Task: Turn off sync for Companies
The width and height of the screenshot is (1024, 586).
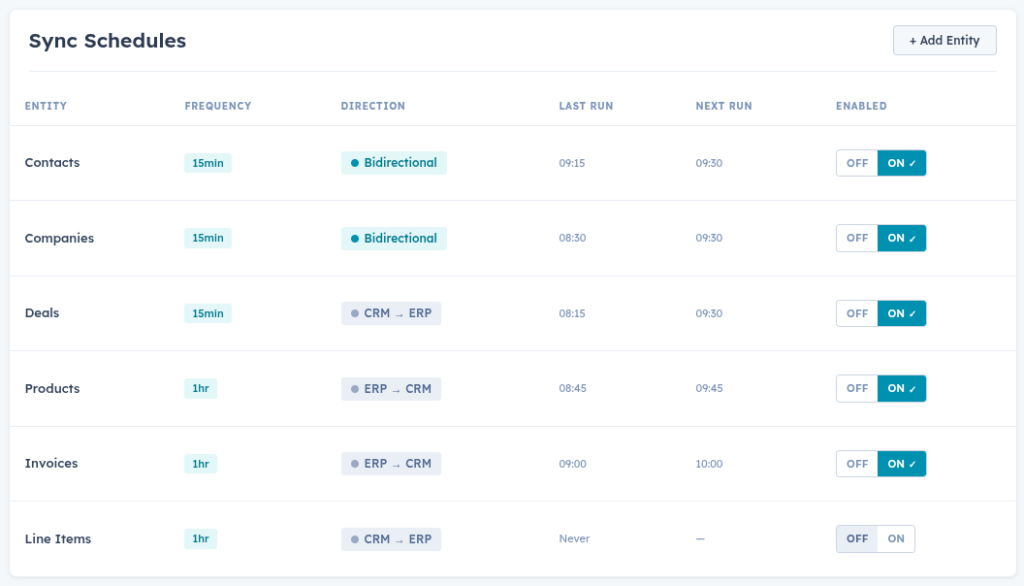Action: (857, 238)
